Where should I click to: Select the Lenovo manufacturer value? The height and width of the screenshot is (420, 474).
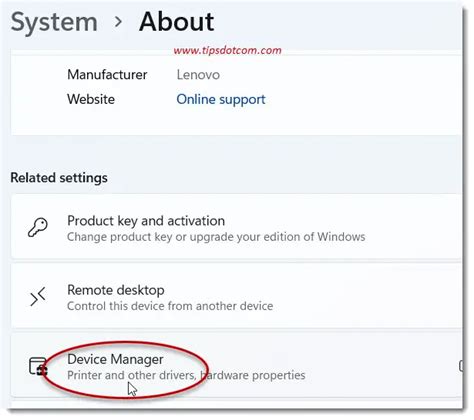point(198,75)
